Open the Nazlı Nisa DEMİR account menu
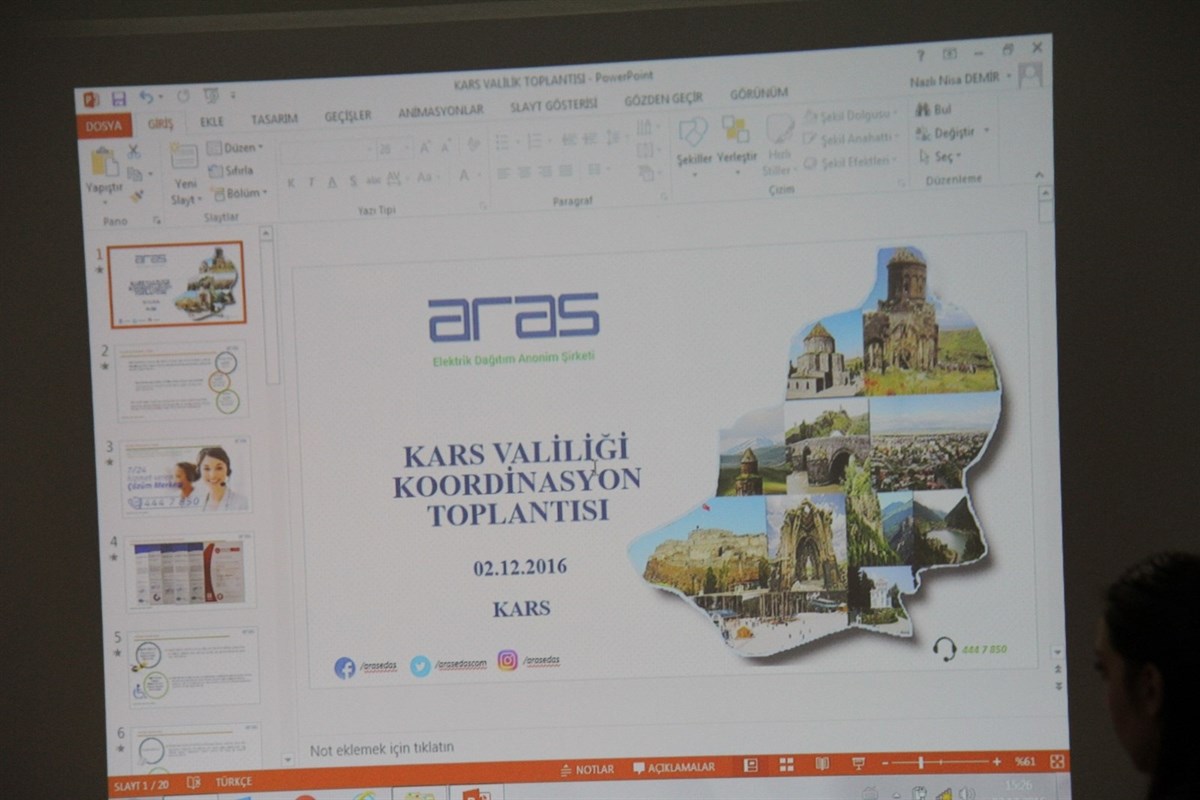Screen dimensions: 1200x800 click(959, 79)
